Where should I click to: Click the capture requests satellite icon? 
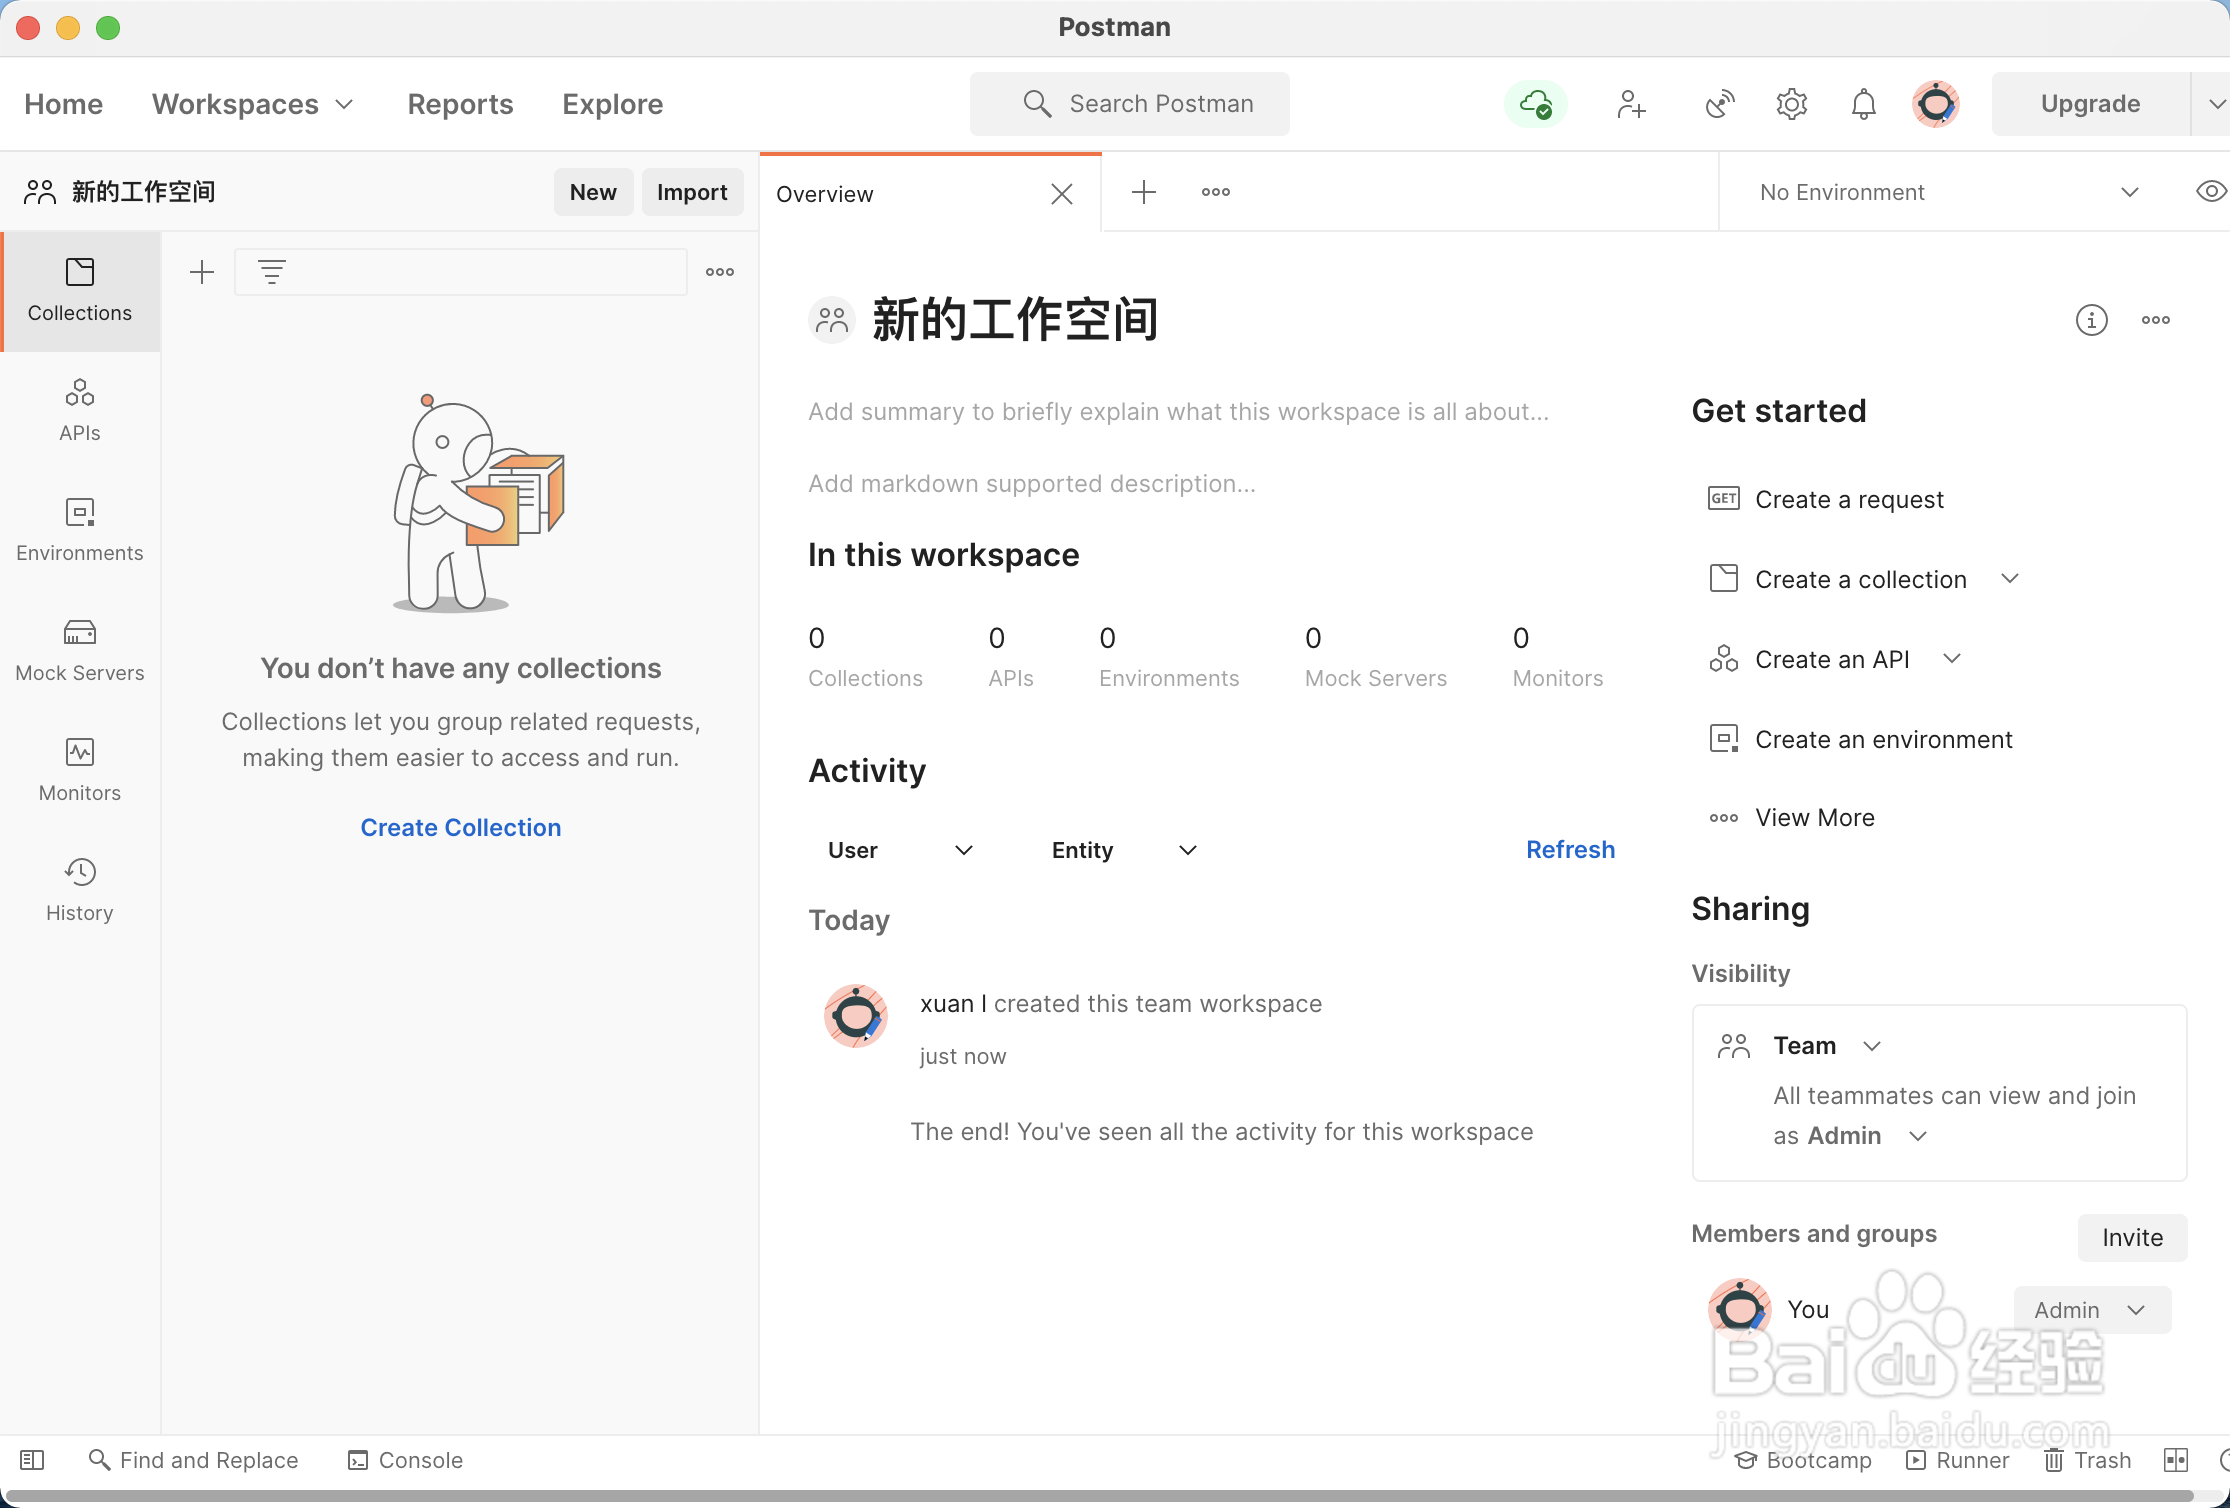point(1719,104)
